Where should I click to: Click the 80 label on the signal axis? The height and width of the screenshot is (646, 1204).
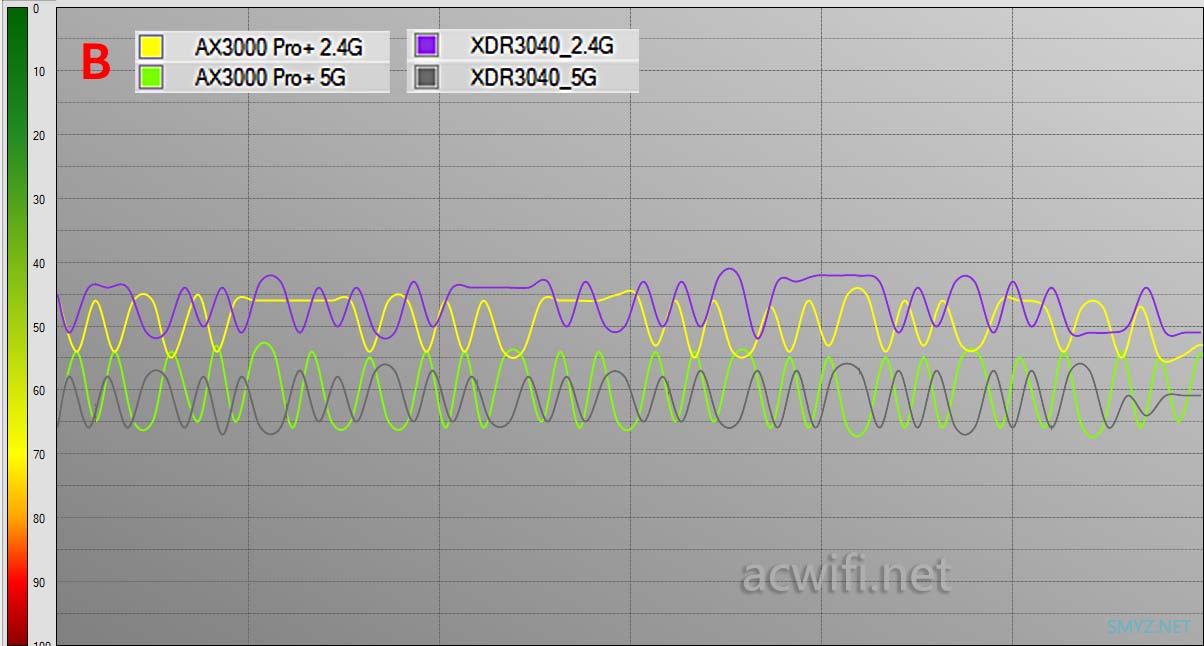(38, 518)
